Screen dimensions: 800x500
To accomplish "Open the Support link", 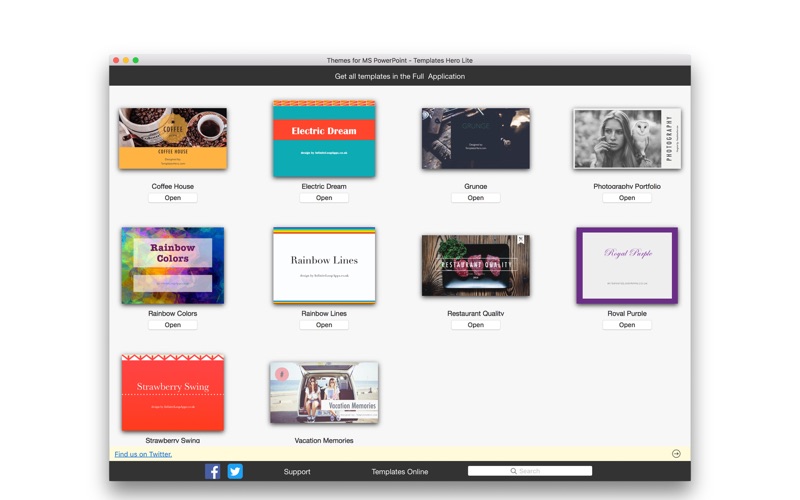I will point(297,471).
